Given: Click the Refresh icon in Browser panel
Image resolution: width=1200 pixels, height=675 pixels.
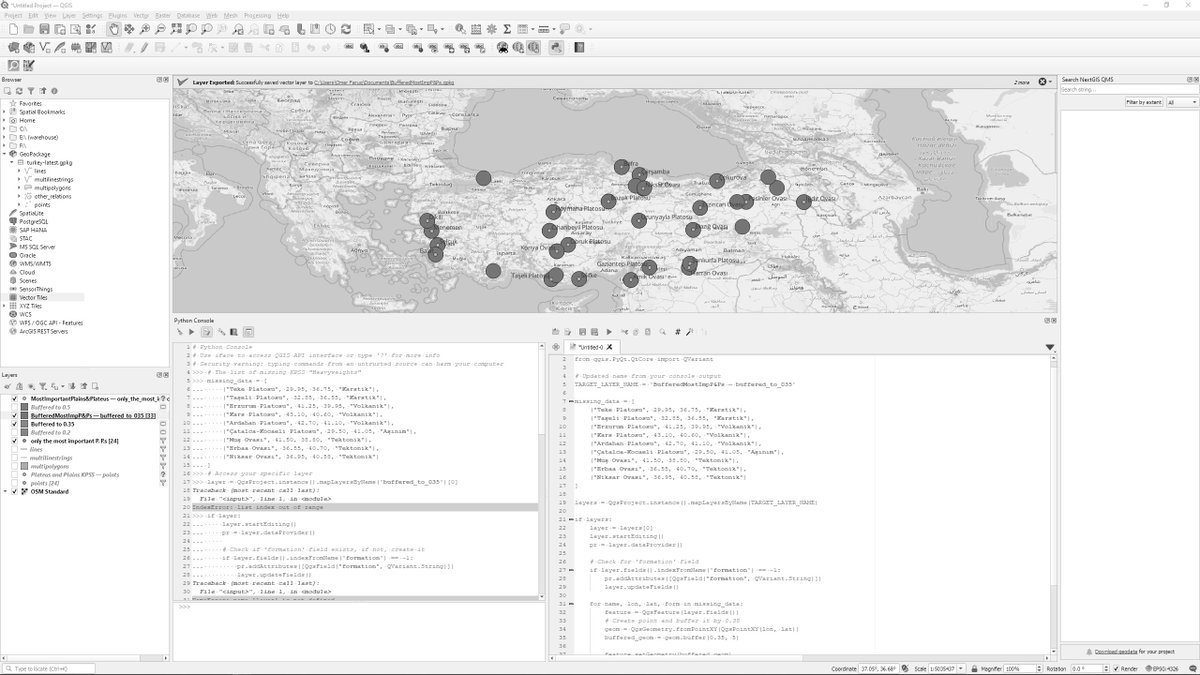Looking at the screenshot, I should point(19,91).
